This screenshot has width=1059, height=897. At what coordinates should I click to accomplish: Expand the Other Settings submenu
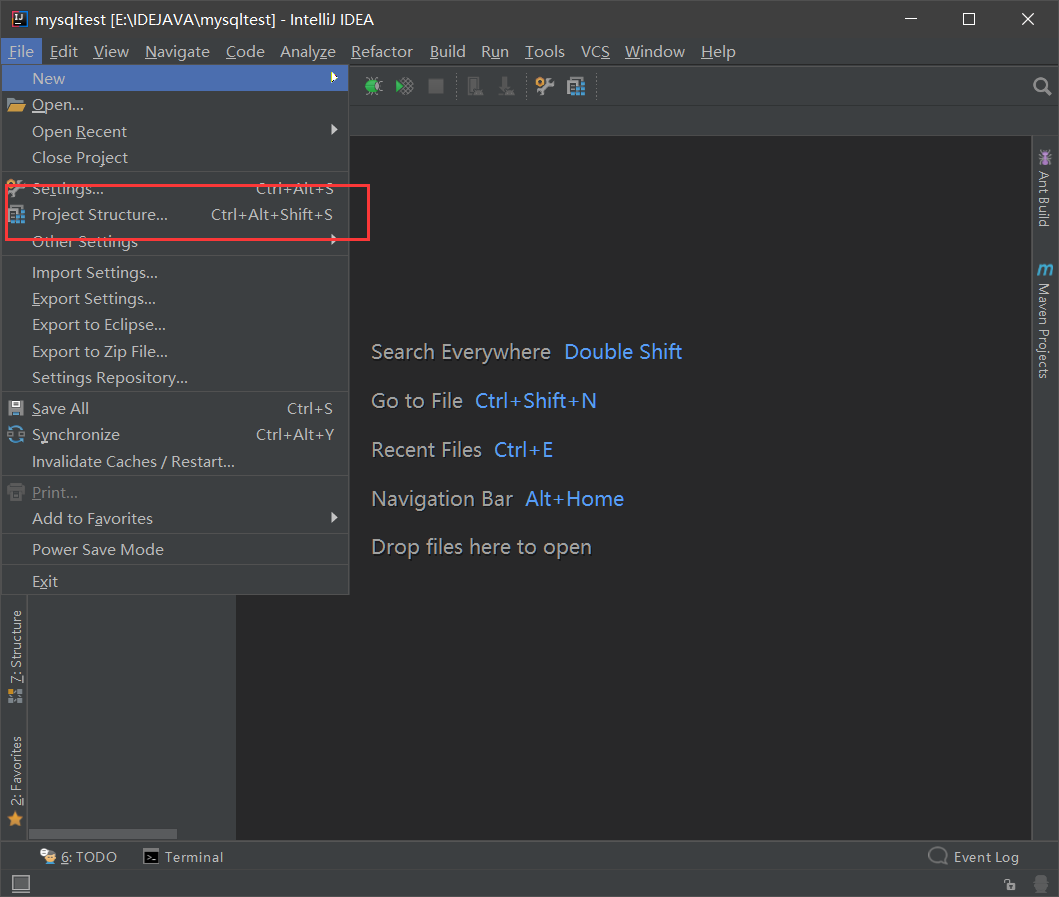click(176, 241)
